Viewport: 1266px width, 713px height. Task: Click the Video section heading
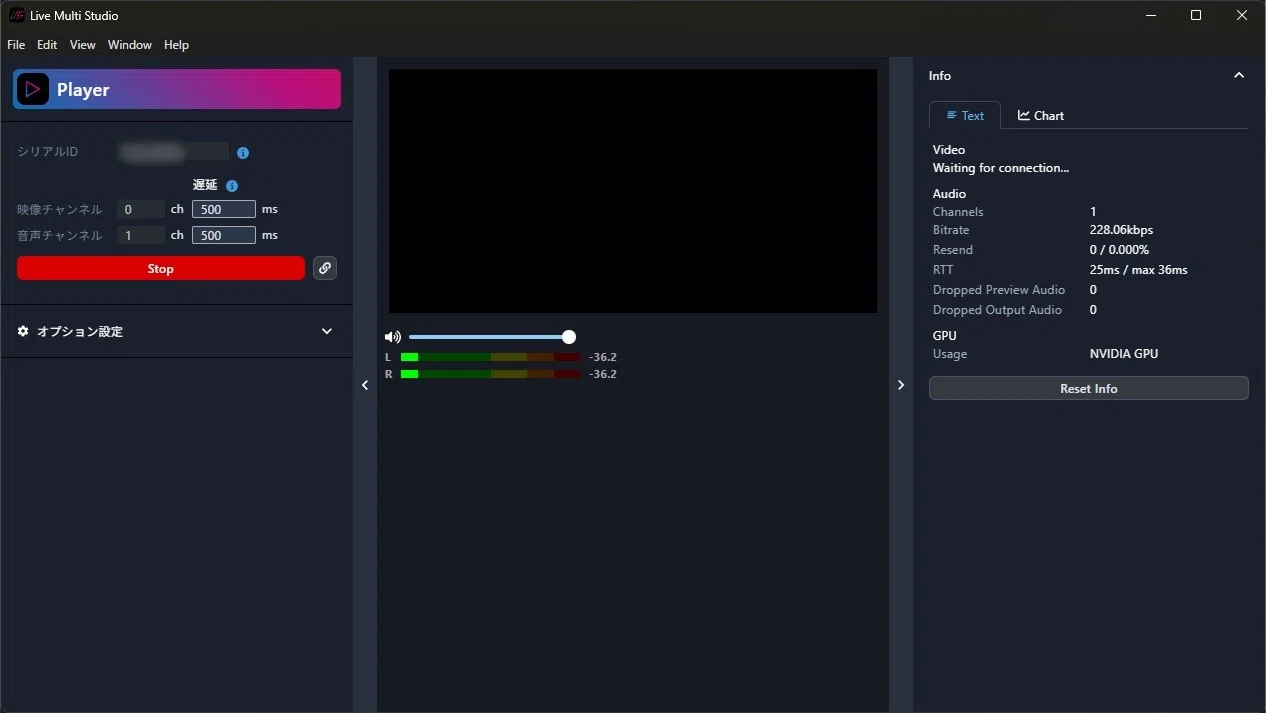[949, 150]
